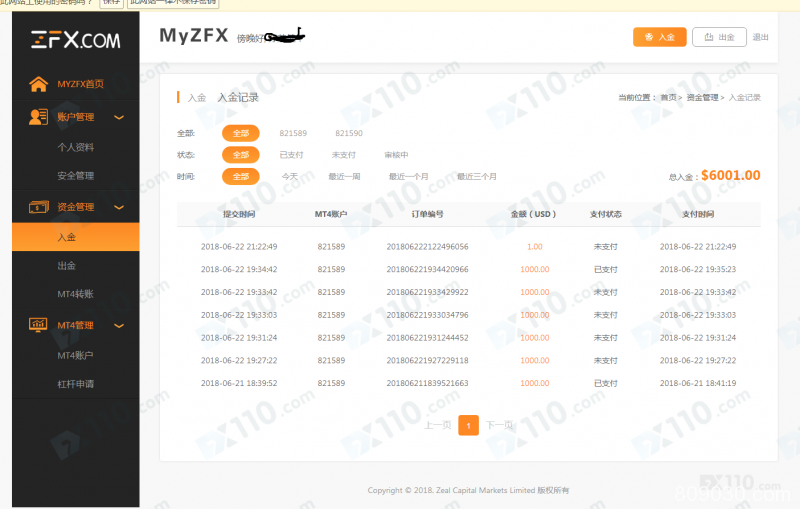
Task: Select 入金 in the sidebar menu
Action: pos(76,237)
